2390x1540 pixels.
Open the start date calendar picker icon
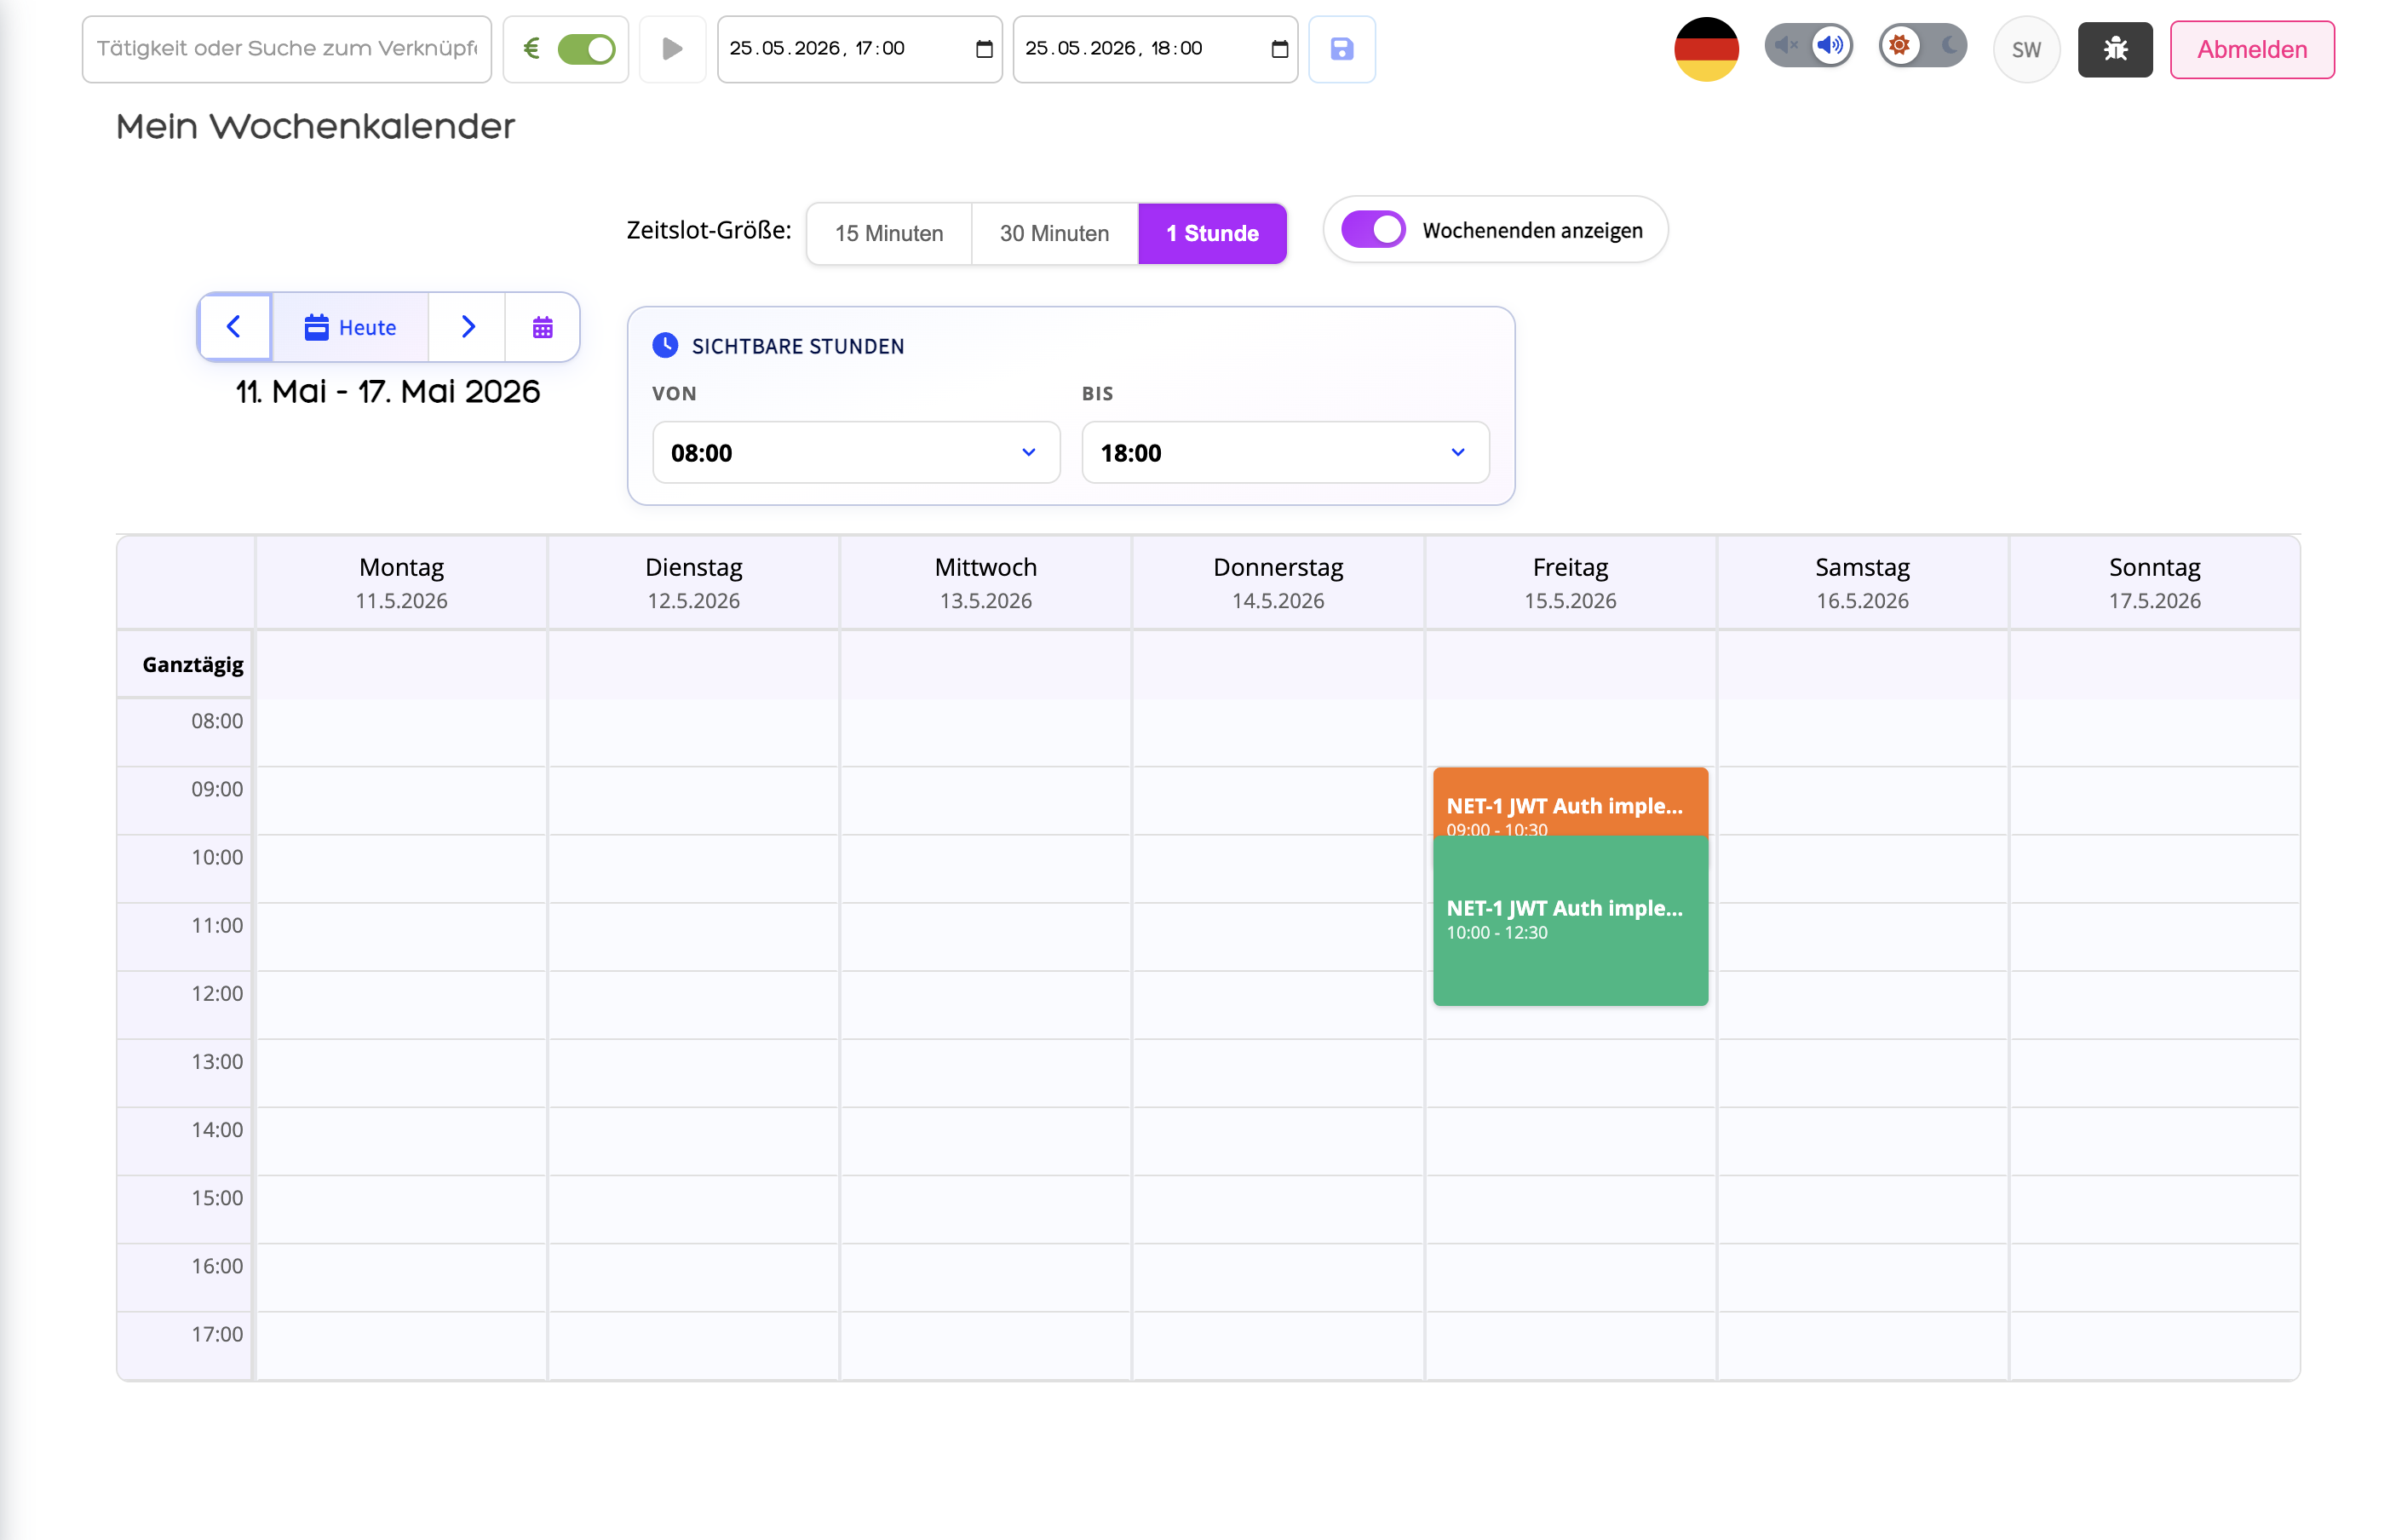tap(984, 48)
